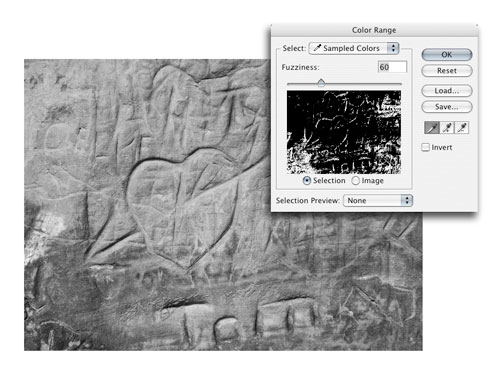The height and width of the screenshot is (380, 500).
Task: Open the Selection Preview dropdown
Action: coord(378,201)
